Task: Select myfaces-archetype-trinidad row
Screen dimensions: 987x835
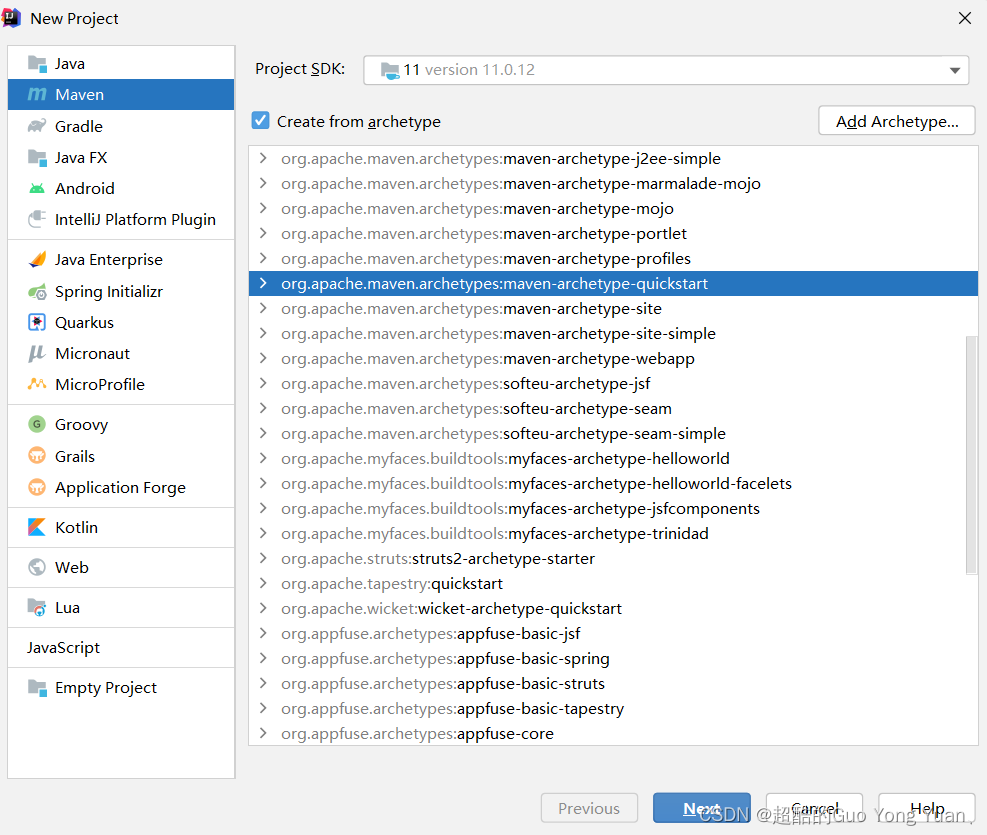Action: coord(613,534)
